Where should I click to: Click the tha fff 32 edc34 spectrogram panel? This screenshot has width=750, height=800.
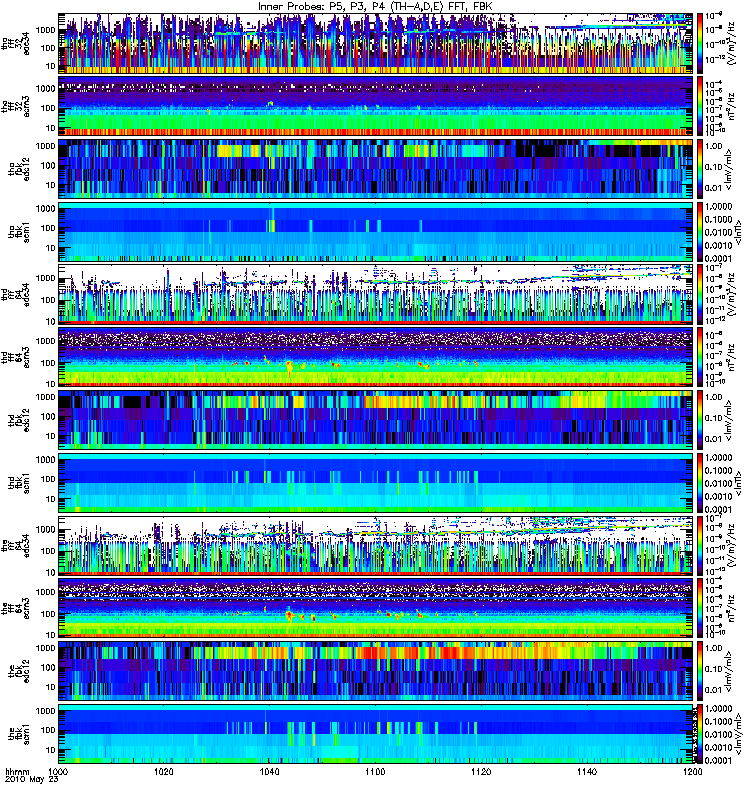(376, 43)
